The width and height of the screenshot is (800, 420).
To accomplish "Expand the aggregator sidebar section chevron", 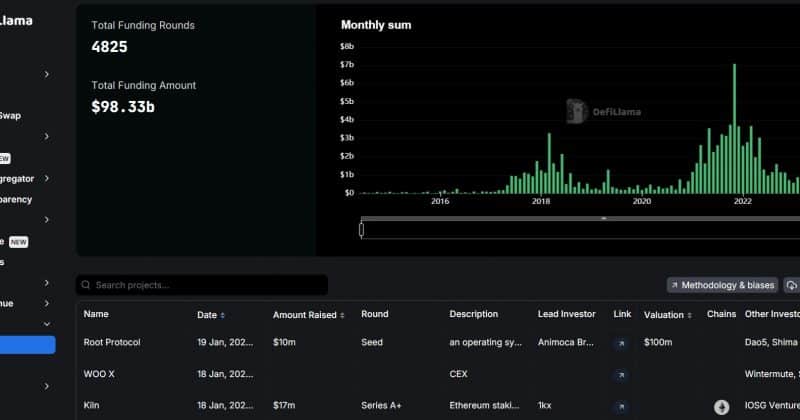I will 46,178.
